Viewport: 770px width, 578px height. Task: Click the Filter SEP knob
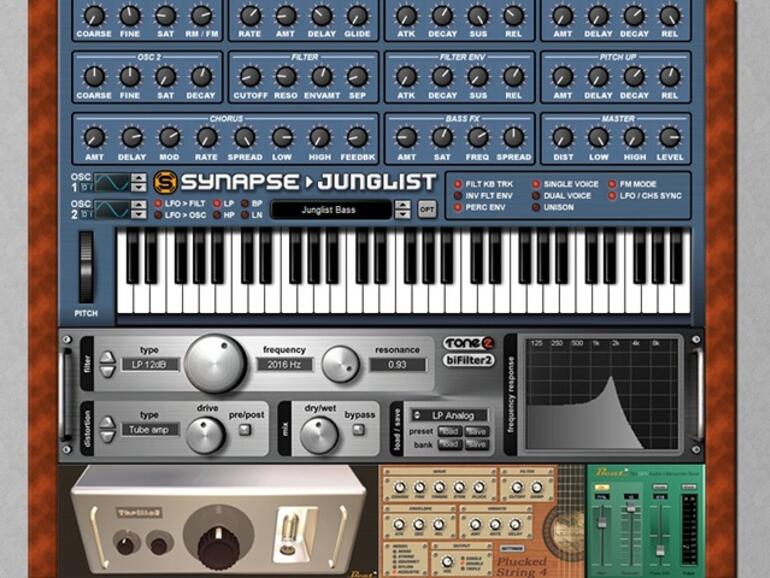pyautogui.click(x=357, y=77)
